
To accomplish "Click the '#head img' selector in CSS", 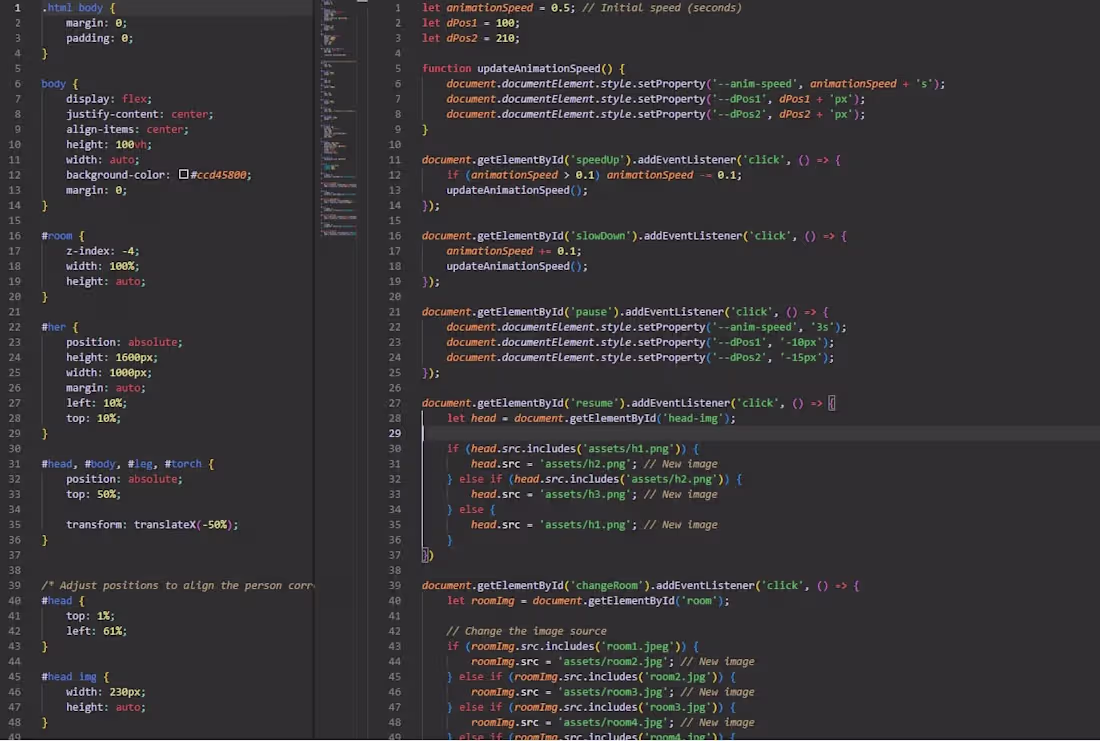I will 69,676.
